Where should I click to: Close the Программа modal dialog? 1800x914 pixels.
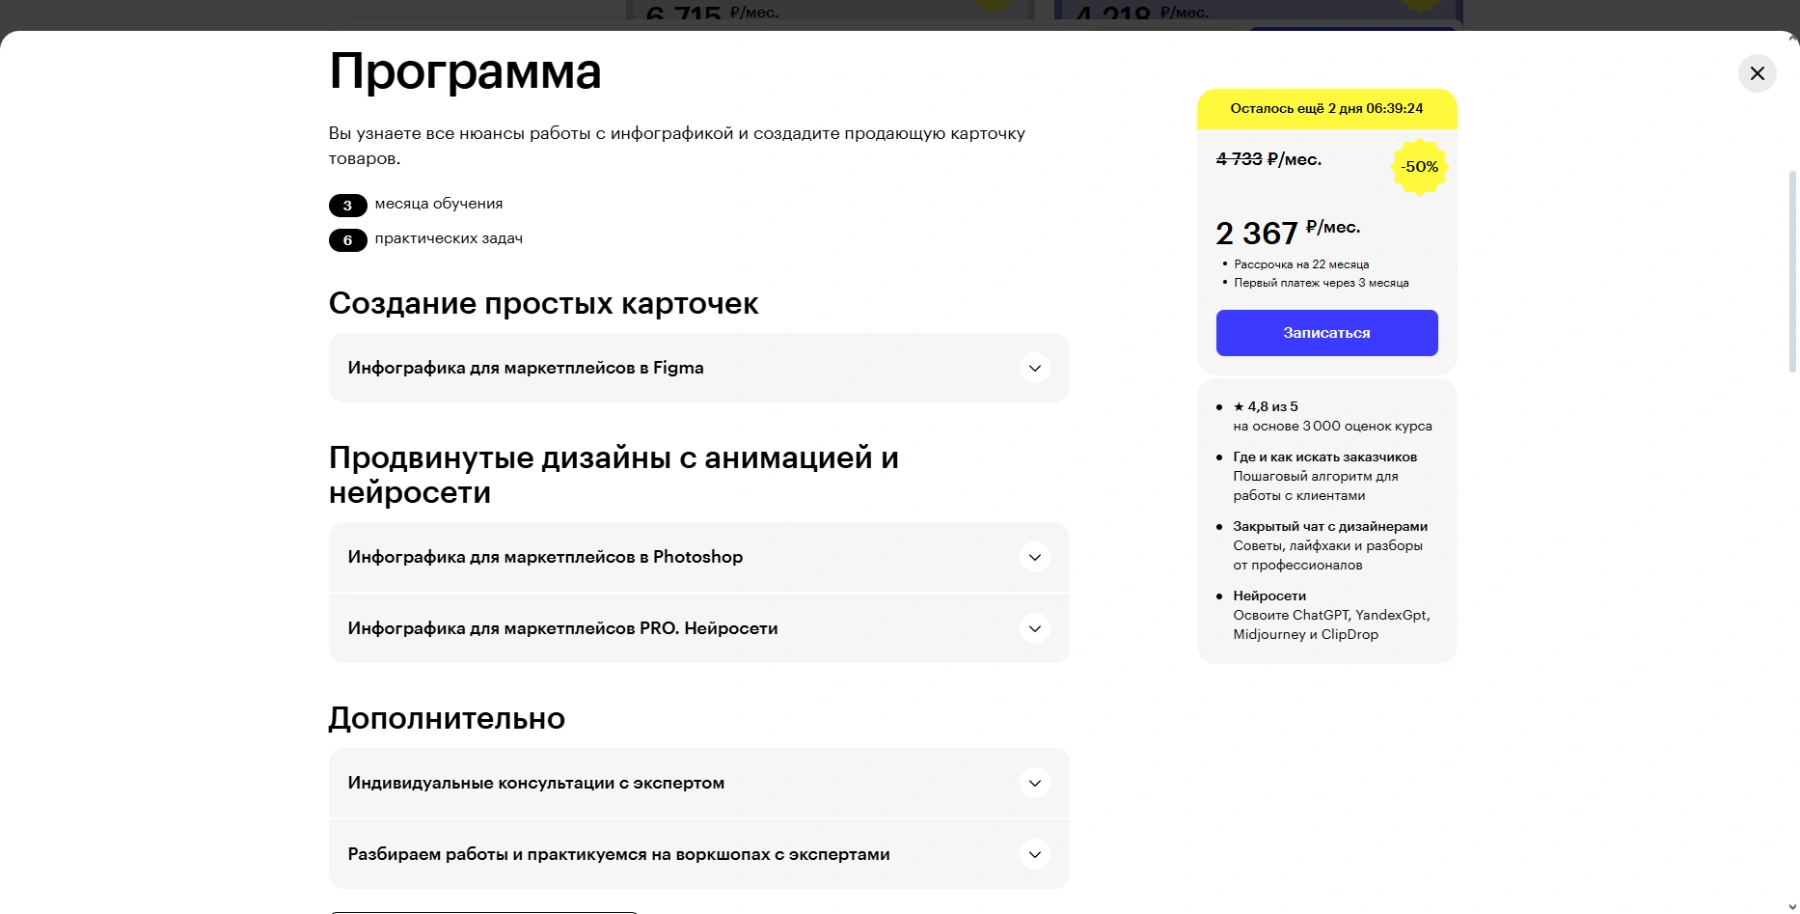(x=1758, y=73)
